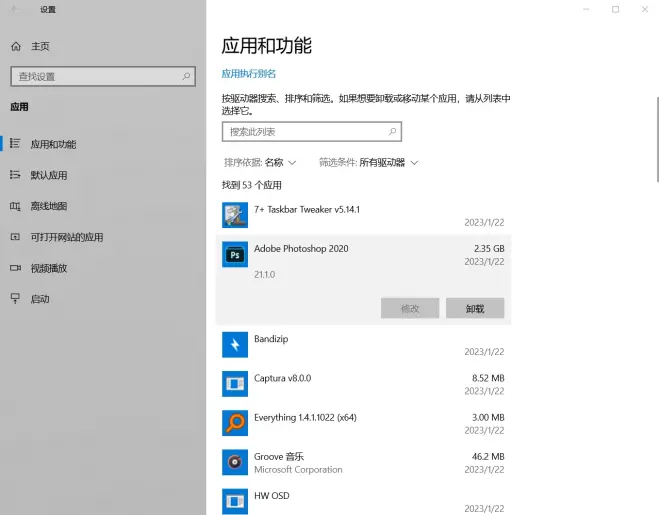Click the Adobe Photoshop Ps icon
Screen dimensions: 660x515
pyautogui.click(x=235, y=255)
